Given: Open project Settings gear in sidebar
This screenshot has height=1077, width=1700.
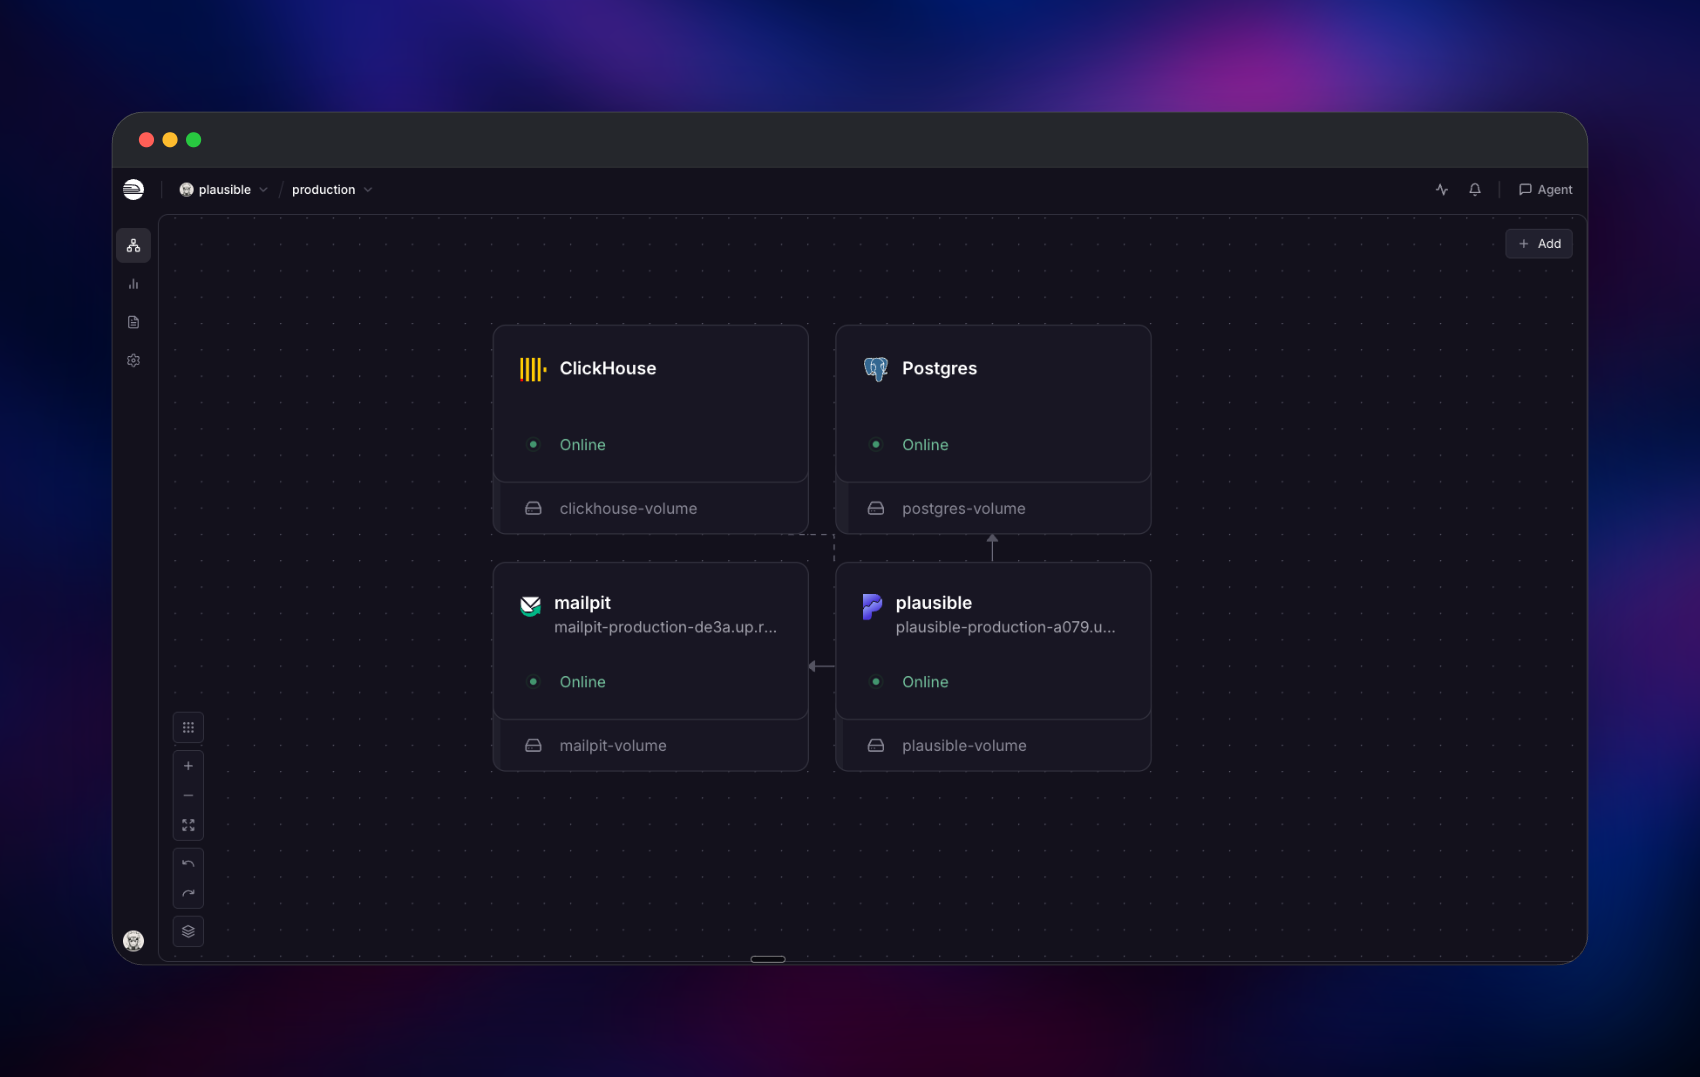Looking at the screenshot, I should (134, 360).
